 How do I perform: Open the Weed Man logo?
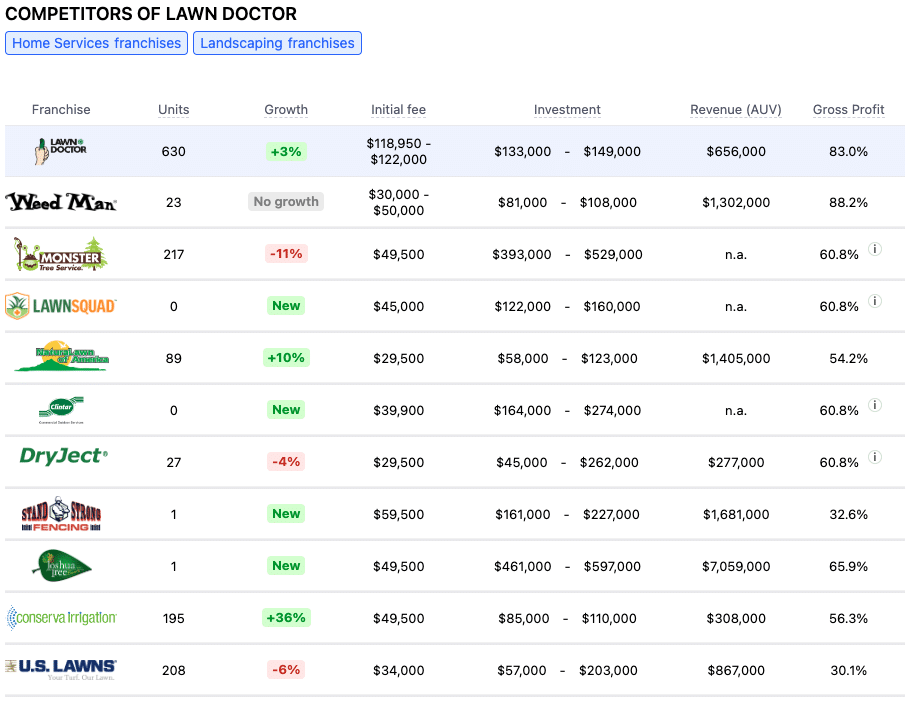[61, 202]
